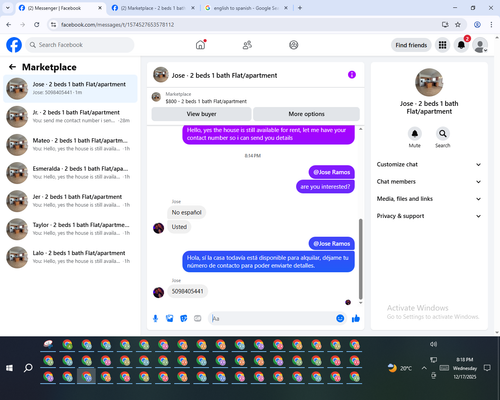Click the Find friends button
The image size is (500, 400).
[411, 45]
